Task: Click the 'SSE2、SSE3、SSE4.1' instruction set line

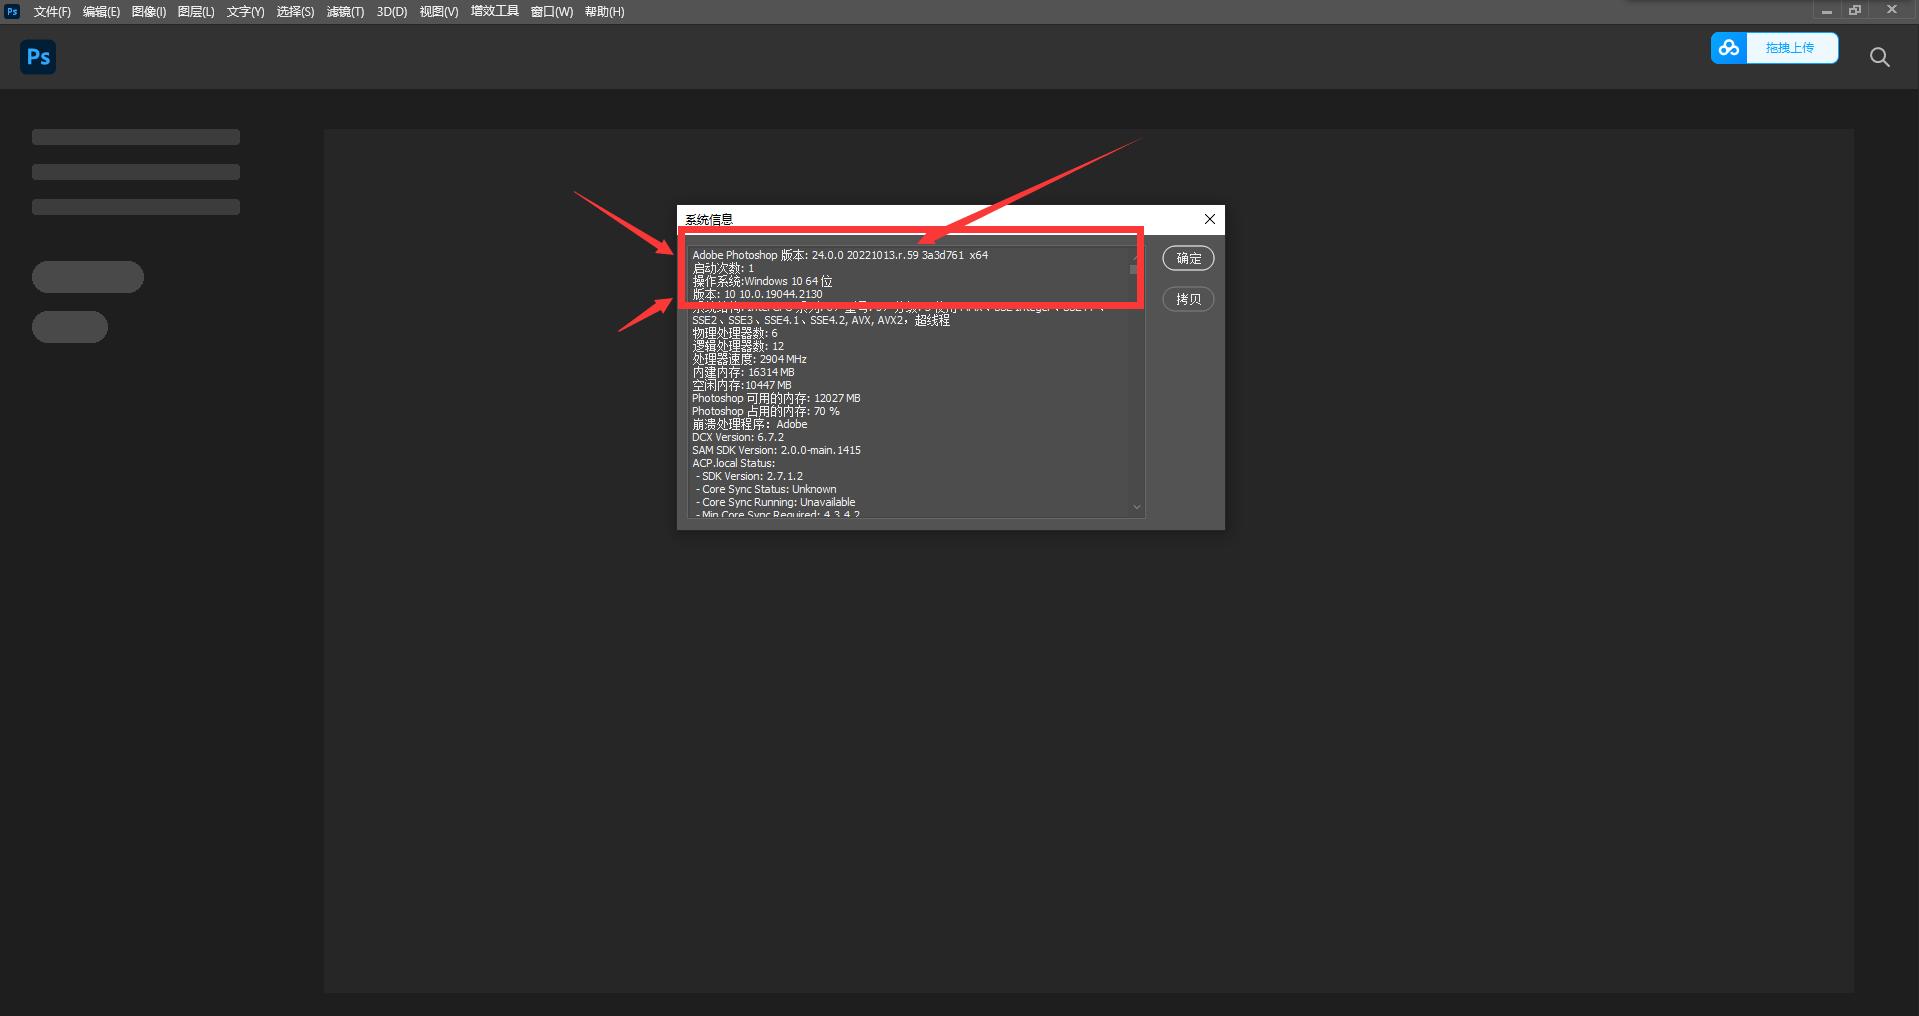Action: tap(821, 320)
